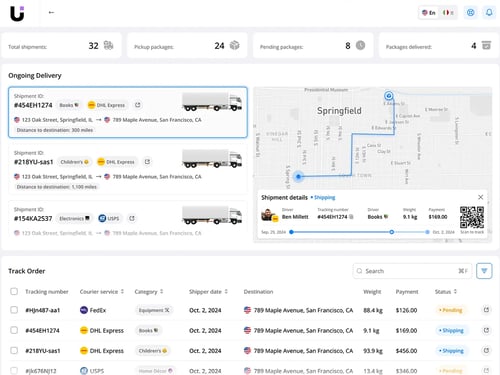Click the progress slider end point Oct 2
Screen dimensions: 500x375
[427, 232]
